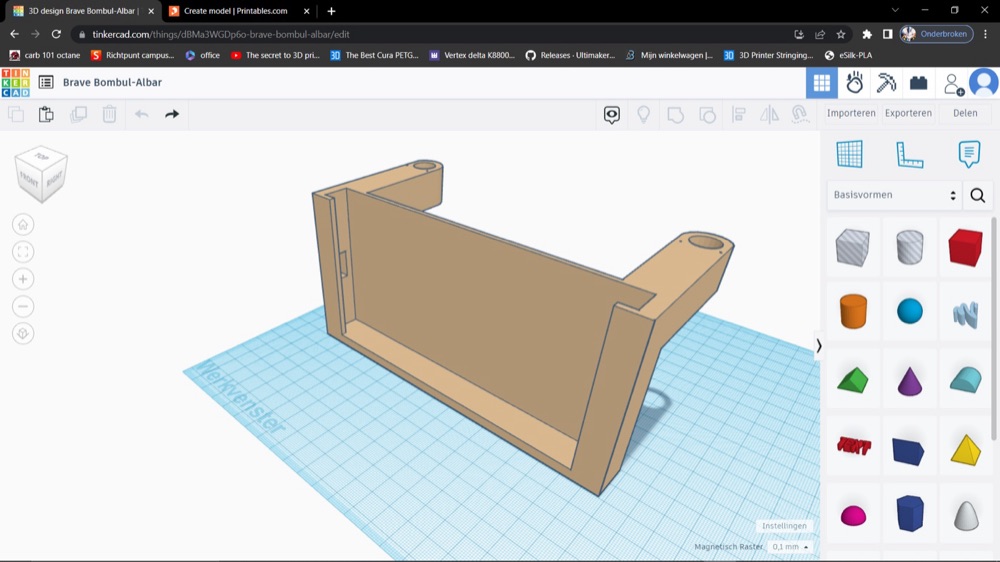Toggle 3D design grid view mode
The image size is (1000, 562).
821,83
